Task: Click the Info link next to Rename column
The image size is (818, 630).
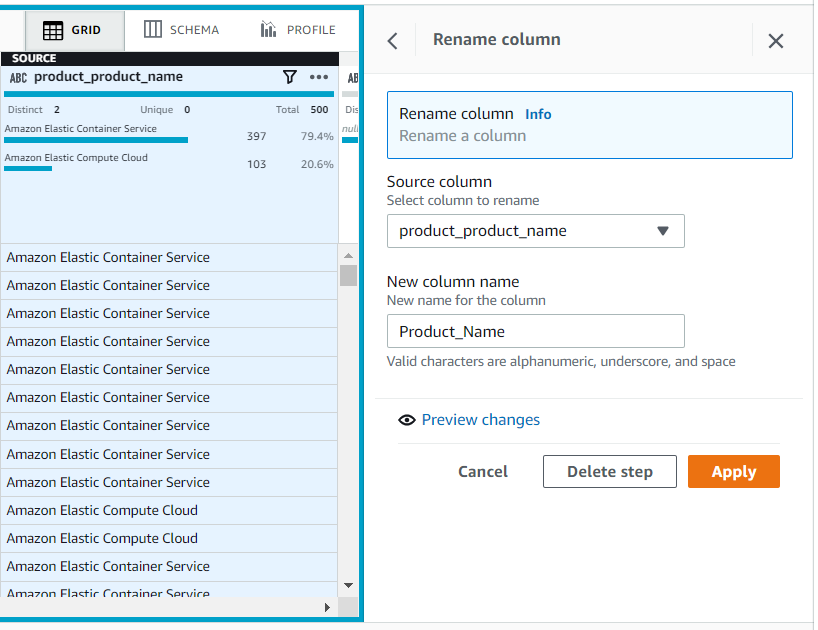Action: click(x=538, y=114)
